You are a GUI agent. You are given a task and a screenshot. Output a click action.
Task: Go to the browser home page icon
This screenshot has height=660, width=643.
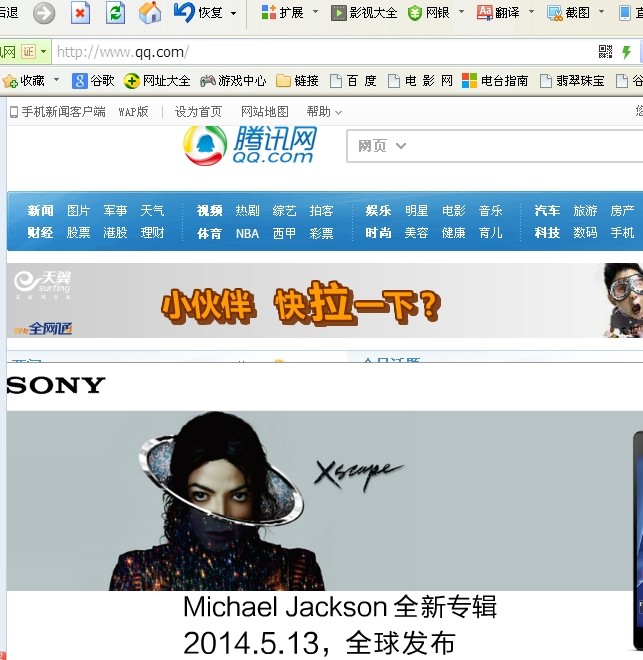tap(149, 13)
